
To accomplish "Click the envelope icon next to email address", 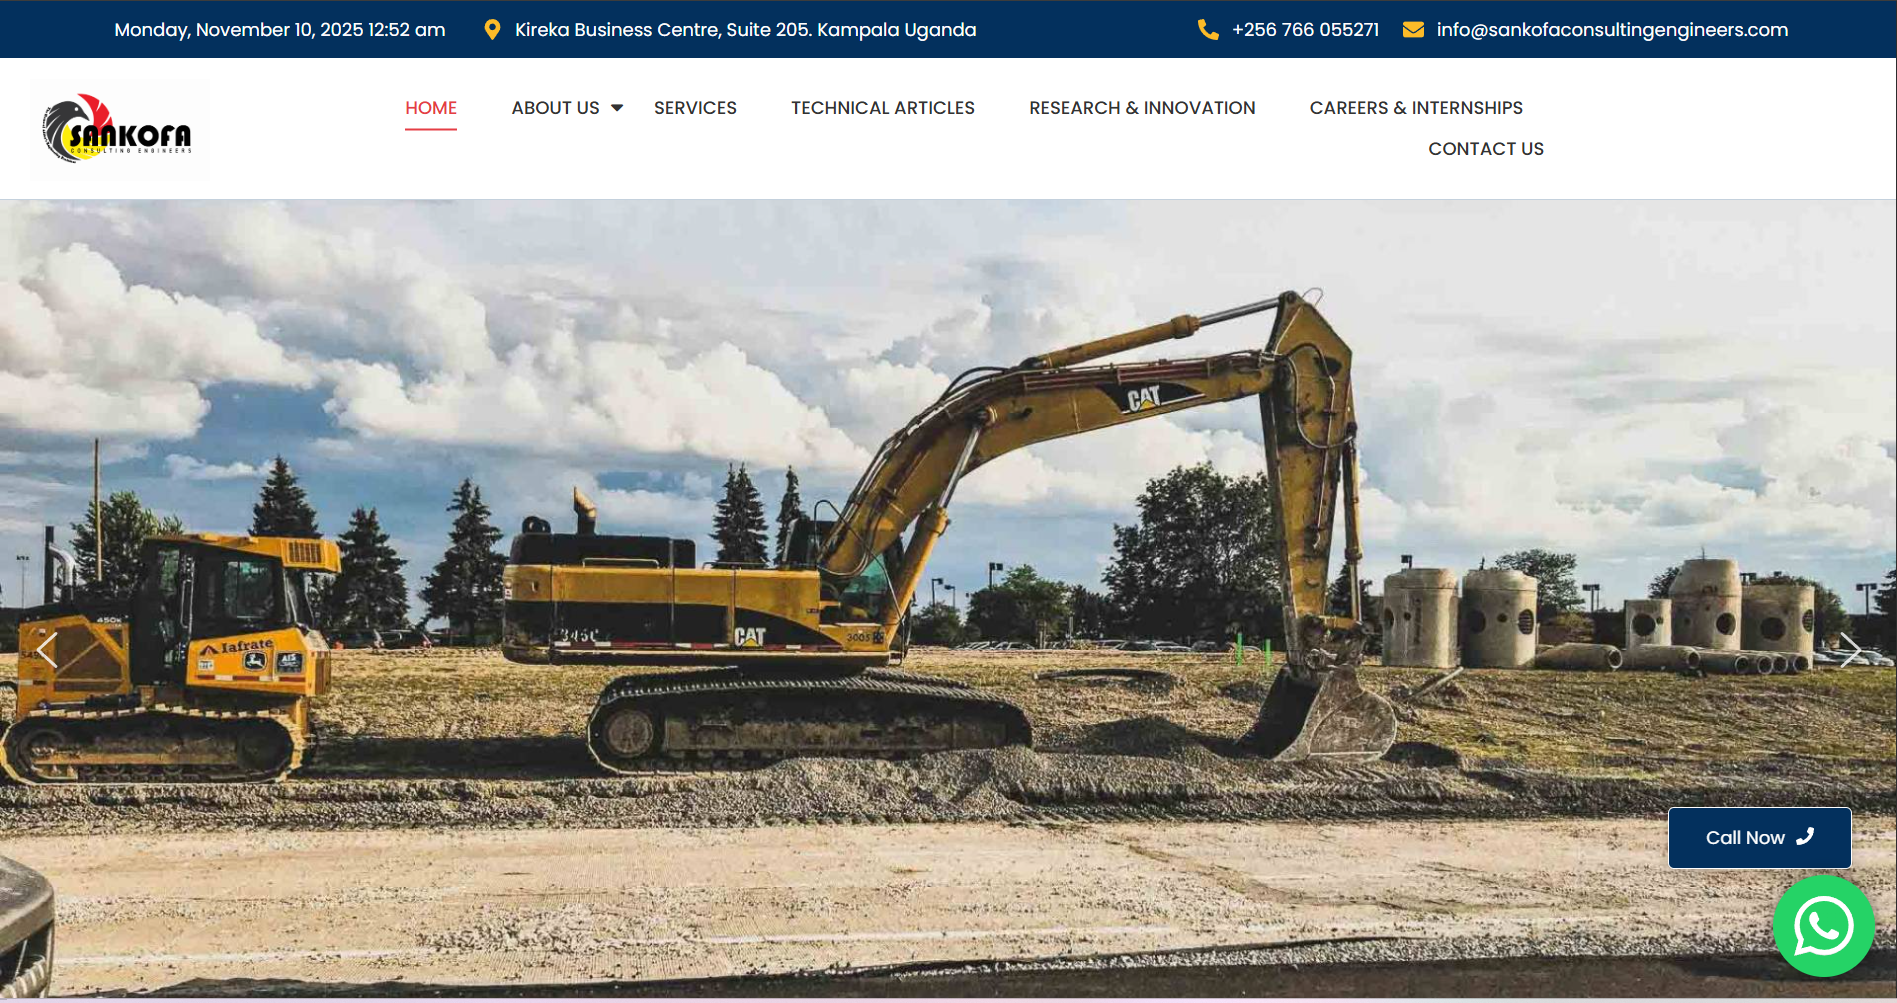I will [x=1412, y=29].
